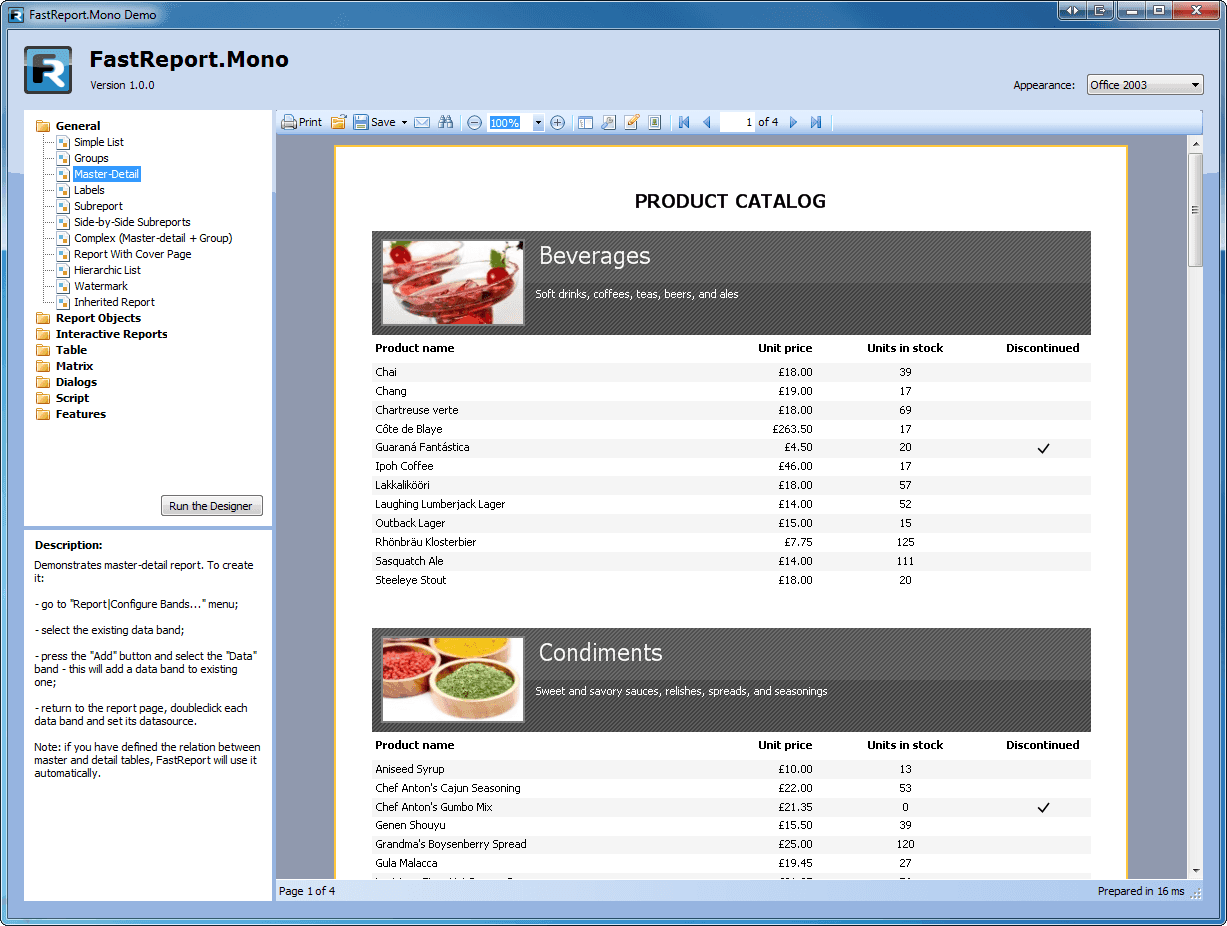Select Watermark report
1227x926 pixels.
coord(101,286)
